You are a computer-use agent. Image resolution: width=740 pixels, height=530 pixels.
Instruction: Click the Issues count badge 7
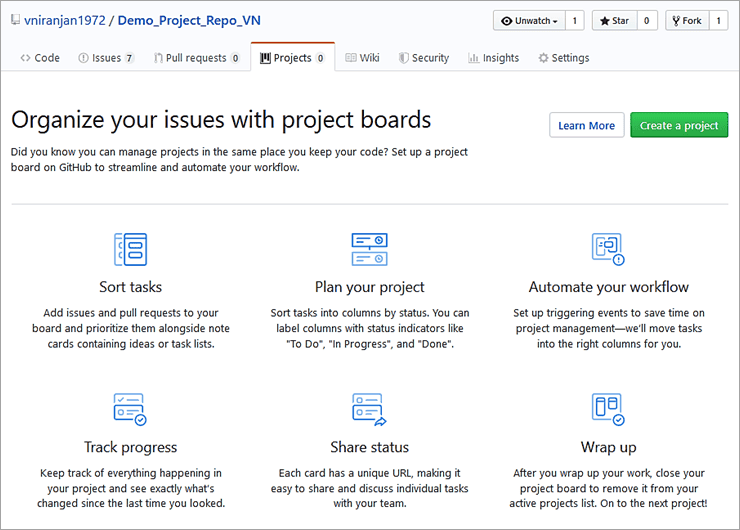(x=129, y=58)
